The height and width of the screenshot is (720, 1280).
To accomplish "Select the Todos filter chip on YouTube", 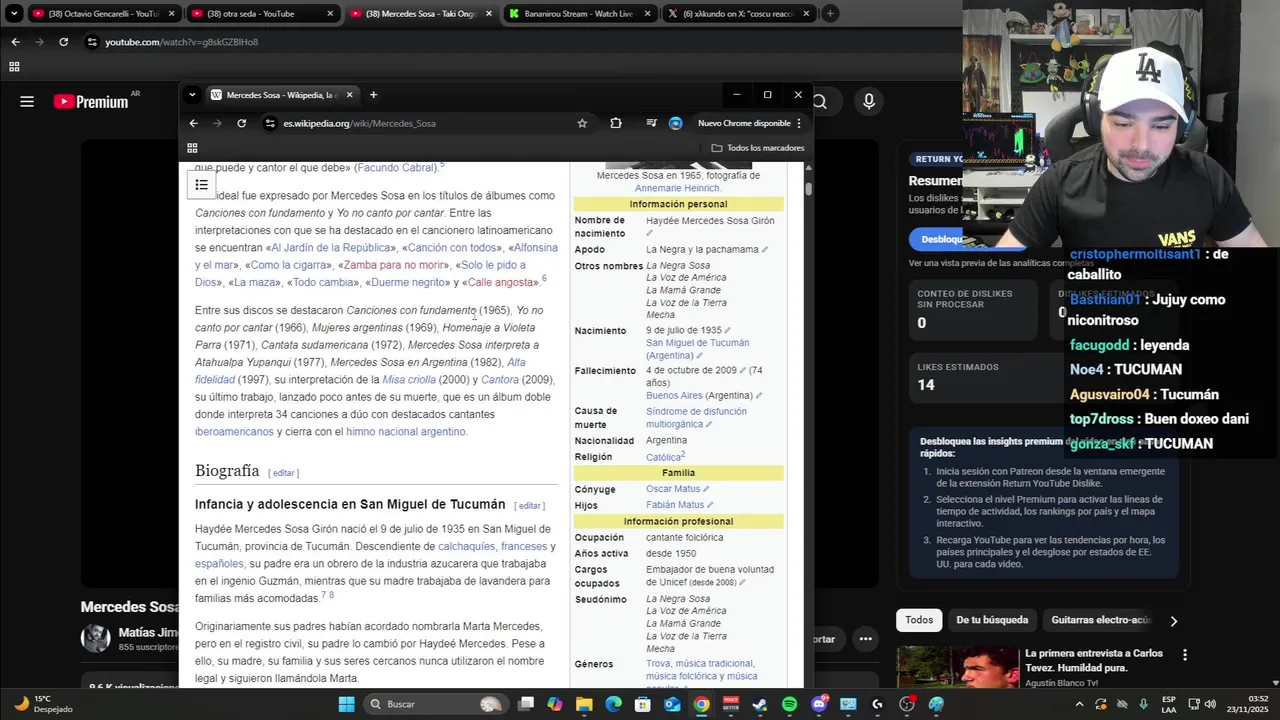I will tap(919, 620).
